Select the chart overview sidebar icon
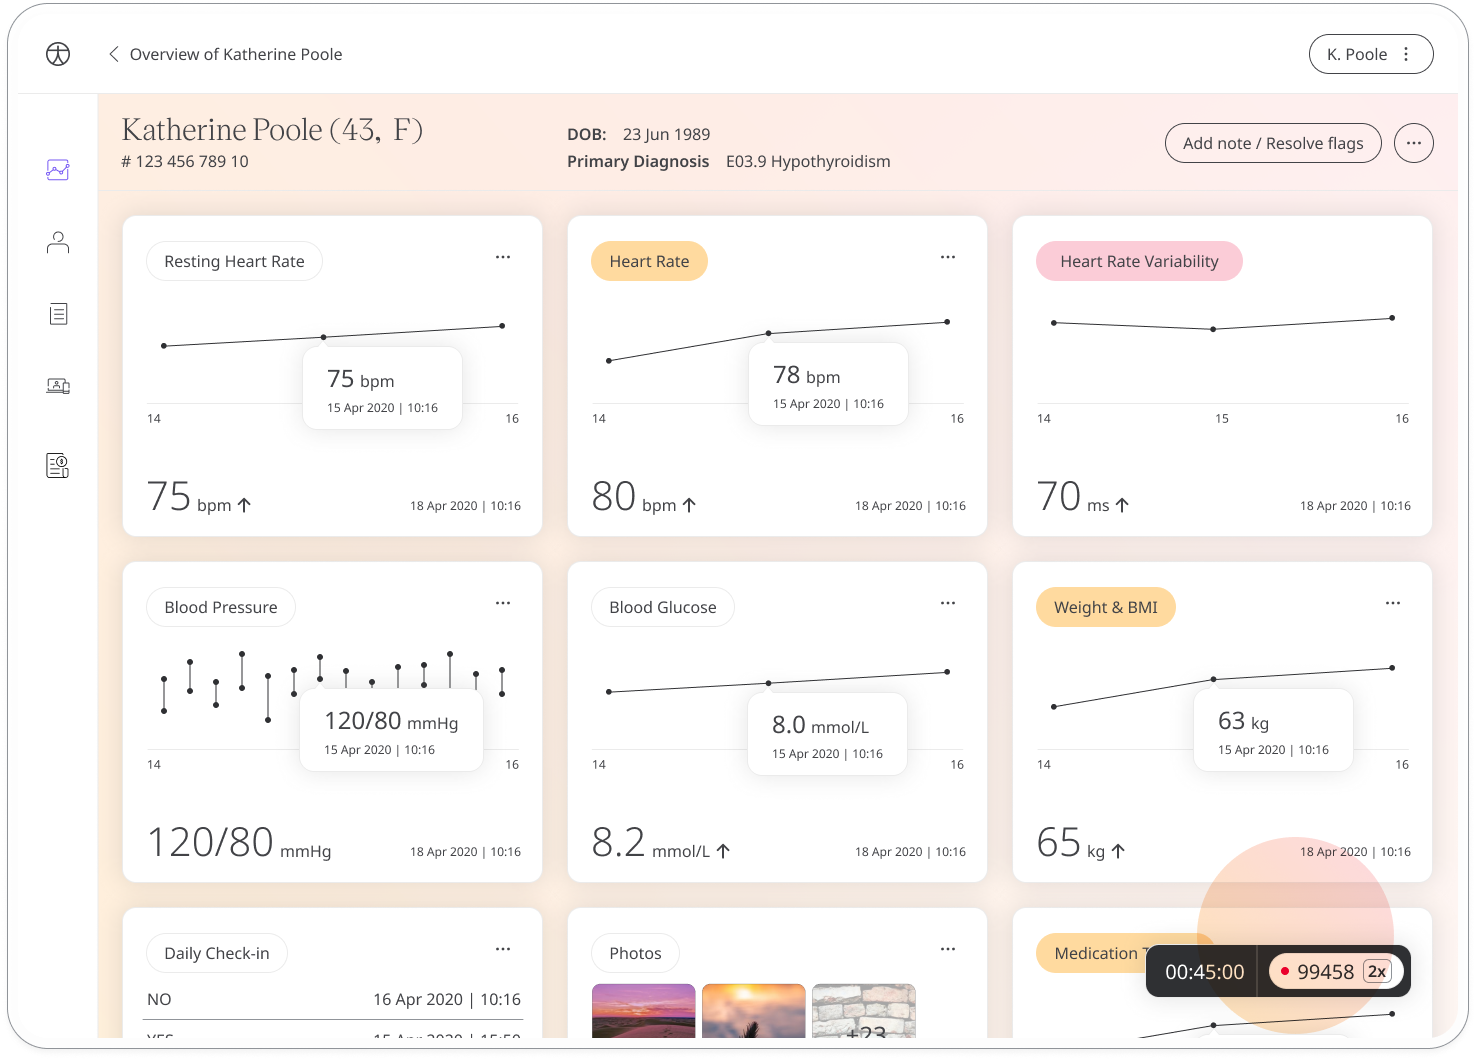This screenshot has height=1060, width=1476. point(58,170)
